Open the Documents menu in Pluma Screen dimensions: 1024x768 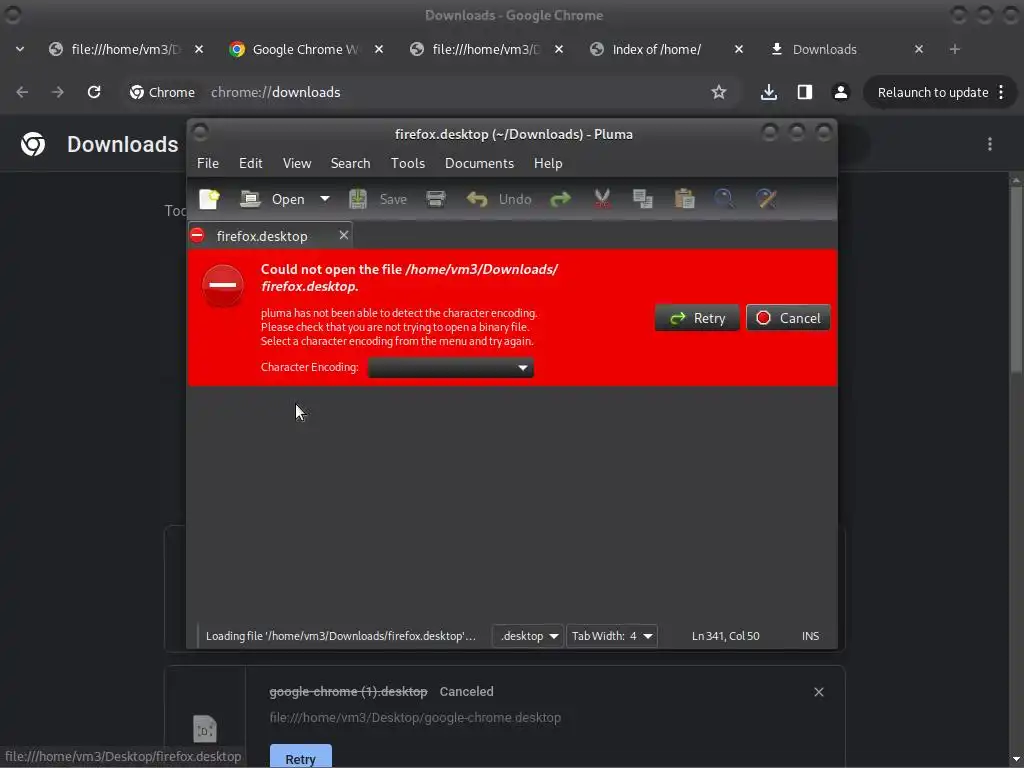479,163
